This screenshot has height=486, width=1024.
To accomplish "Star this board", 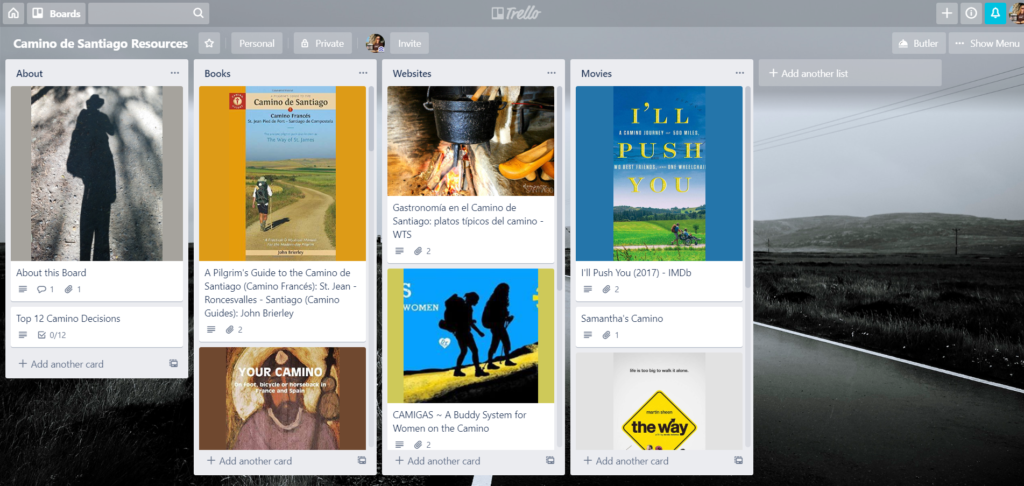I will point(209,44).
